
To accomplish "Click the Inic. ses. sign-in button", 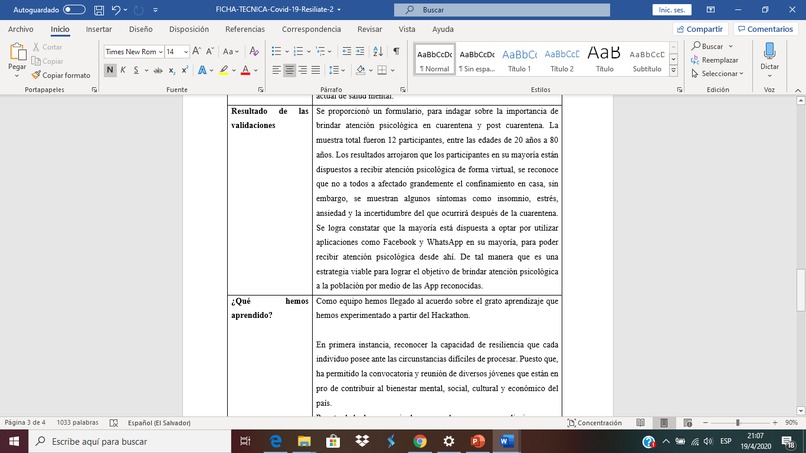I will [672, 10].
